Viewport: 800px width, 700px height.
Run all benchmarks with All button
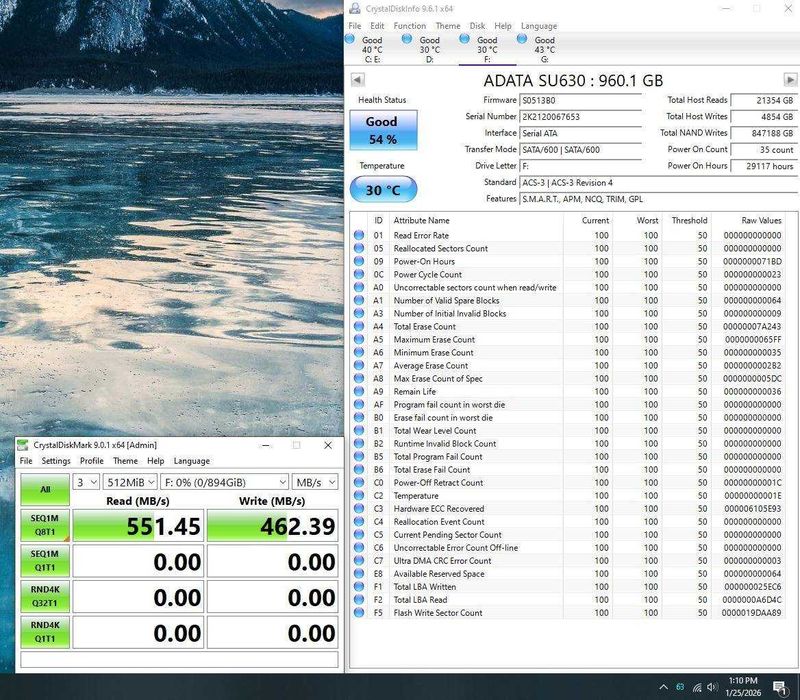click(x=45, y=490)
